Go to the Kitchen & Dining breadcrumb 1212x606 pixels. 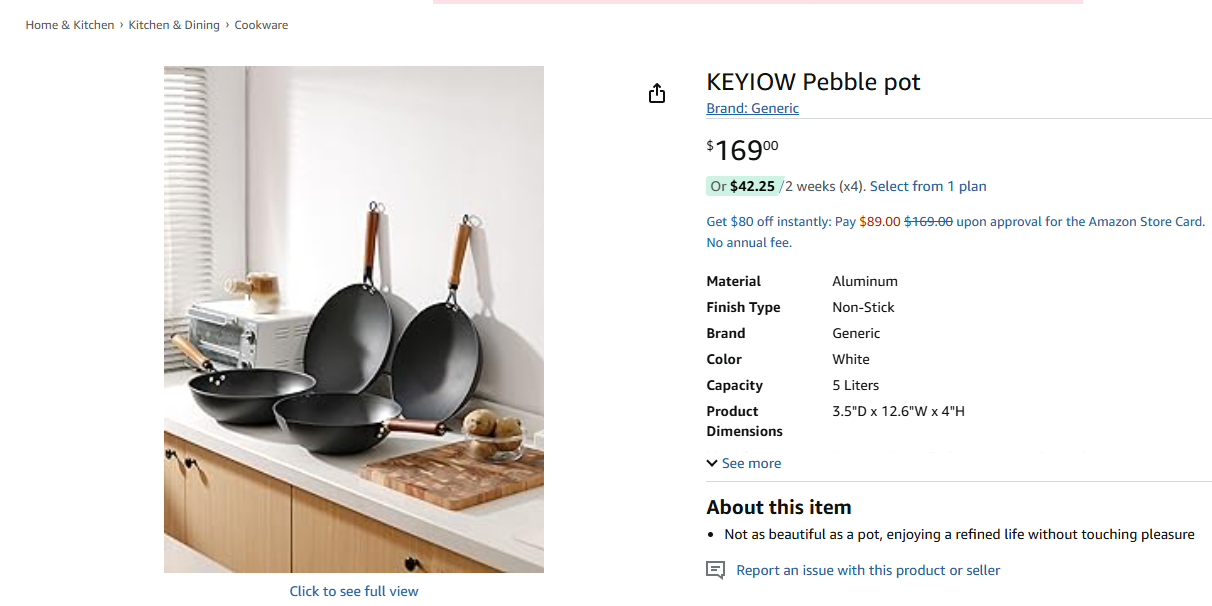tap(174, 25)
